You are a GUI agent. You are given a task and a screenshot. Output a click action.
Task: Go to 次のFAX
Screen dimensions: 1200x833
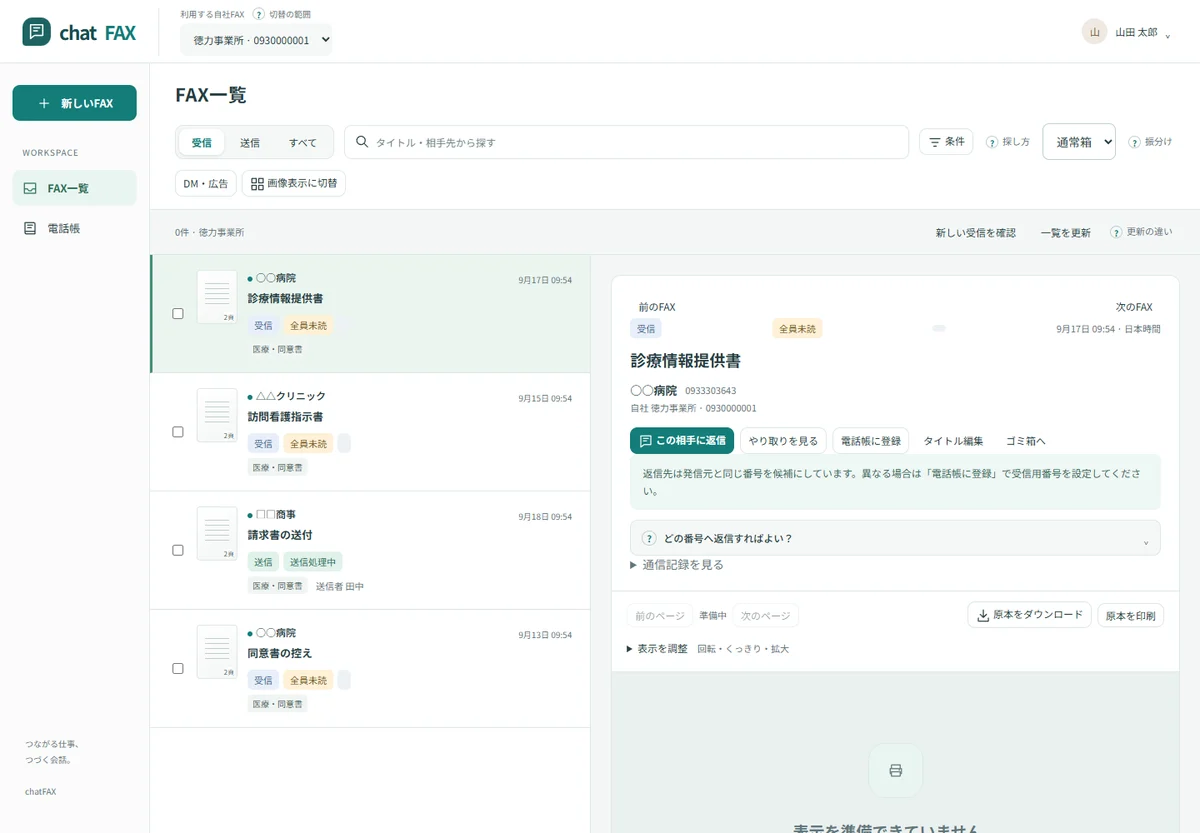[1134, 307]
